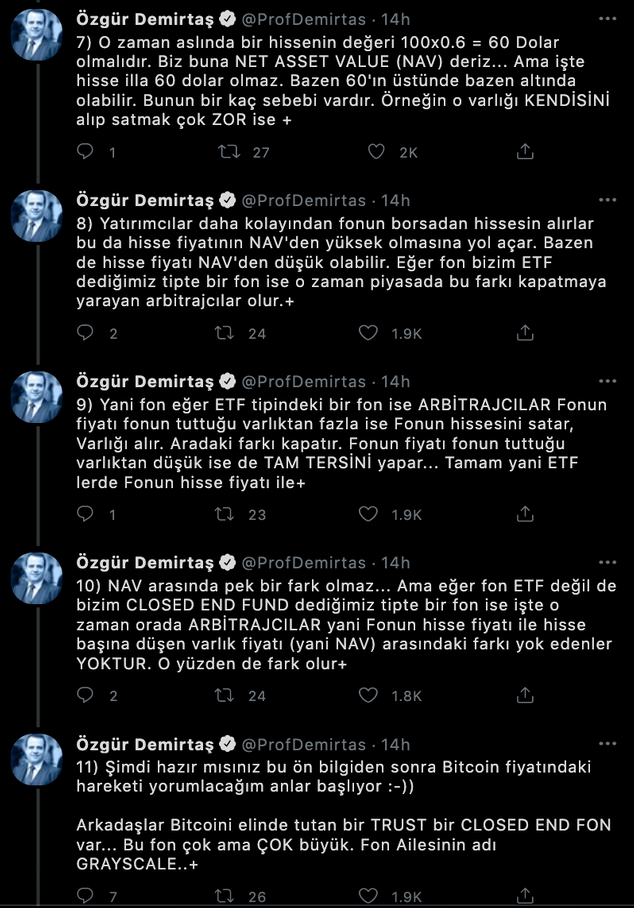Share tweet 7 about NET ASSET VALUE

525,152
